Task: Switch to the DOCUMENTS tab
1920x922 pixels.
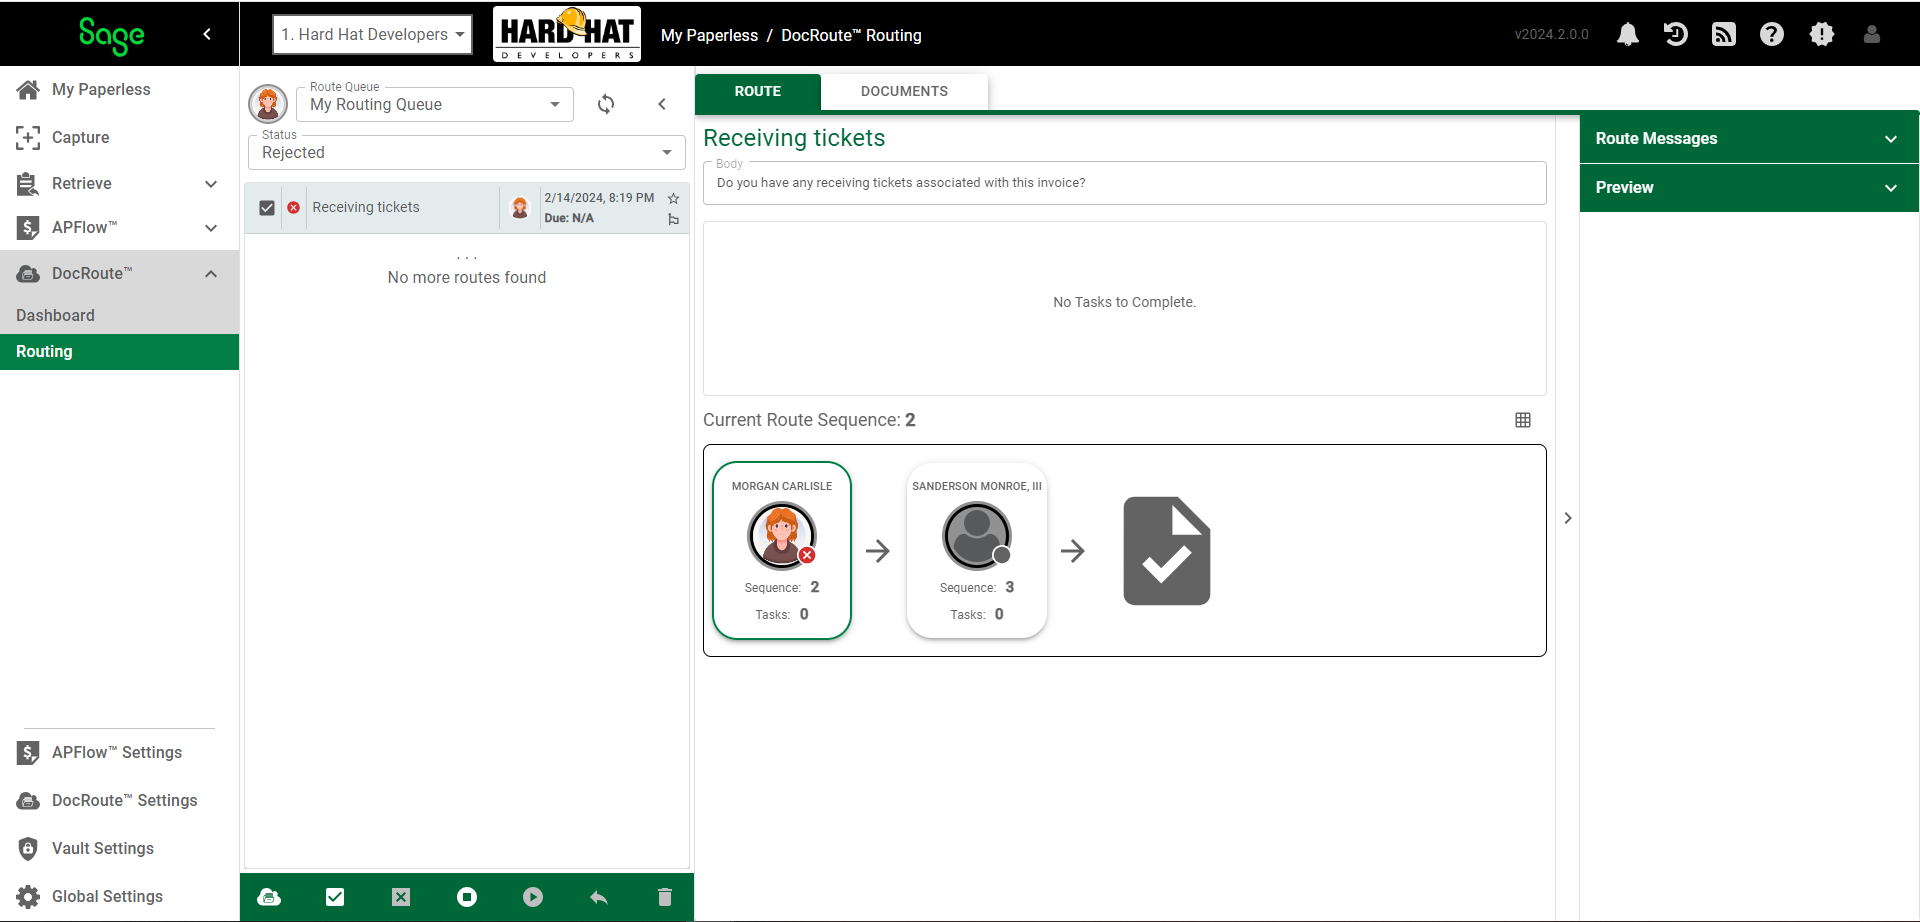Action: pos(904,91)
